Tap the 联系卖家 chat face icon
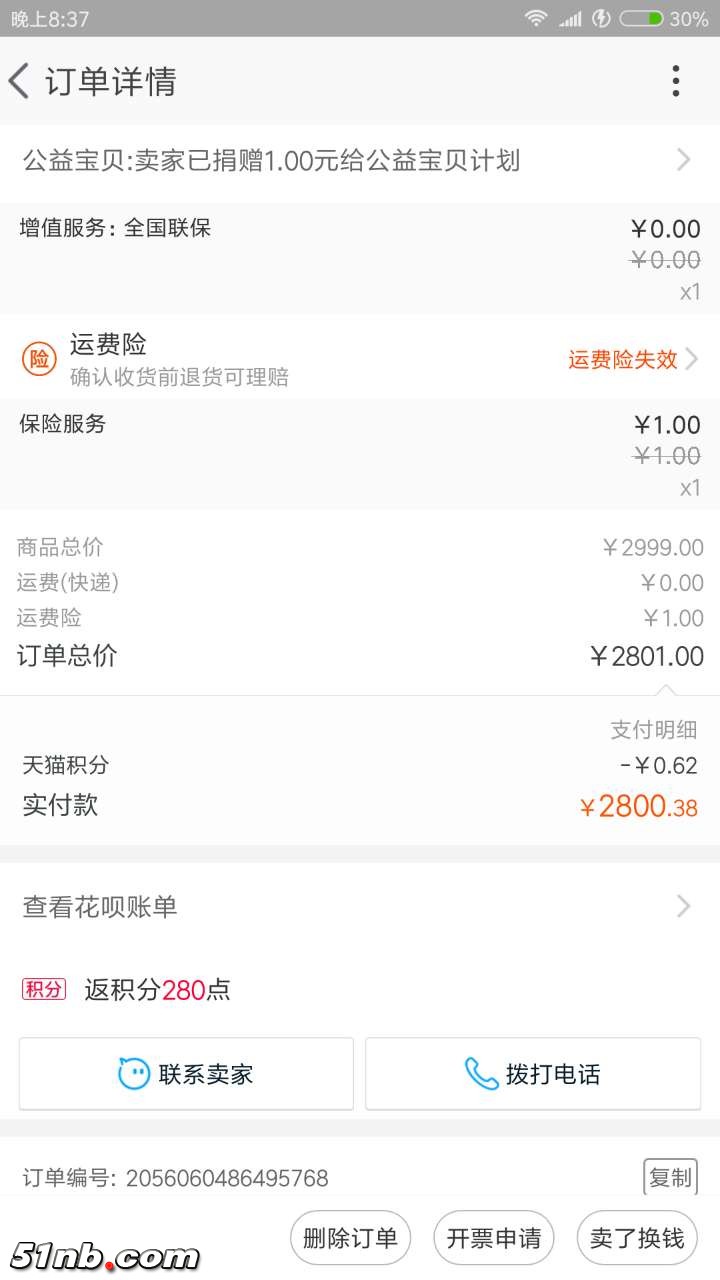Viewport: 720px width, 1280px height. [134, 1074]
